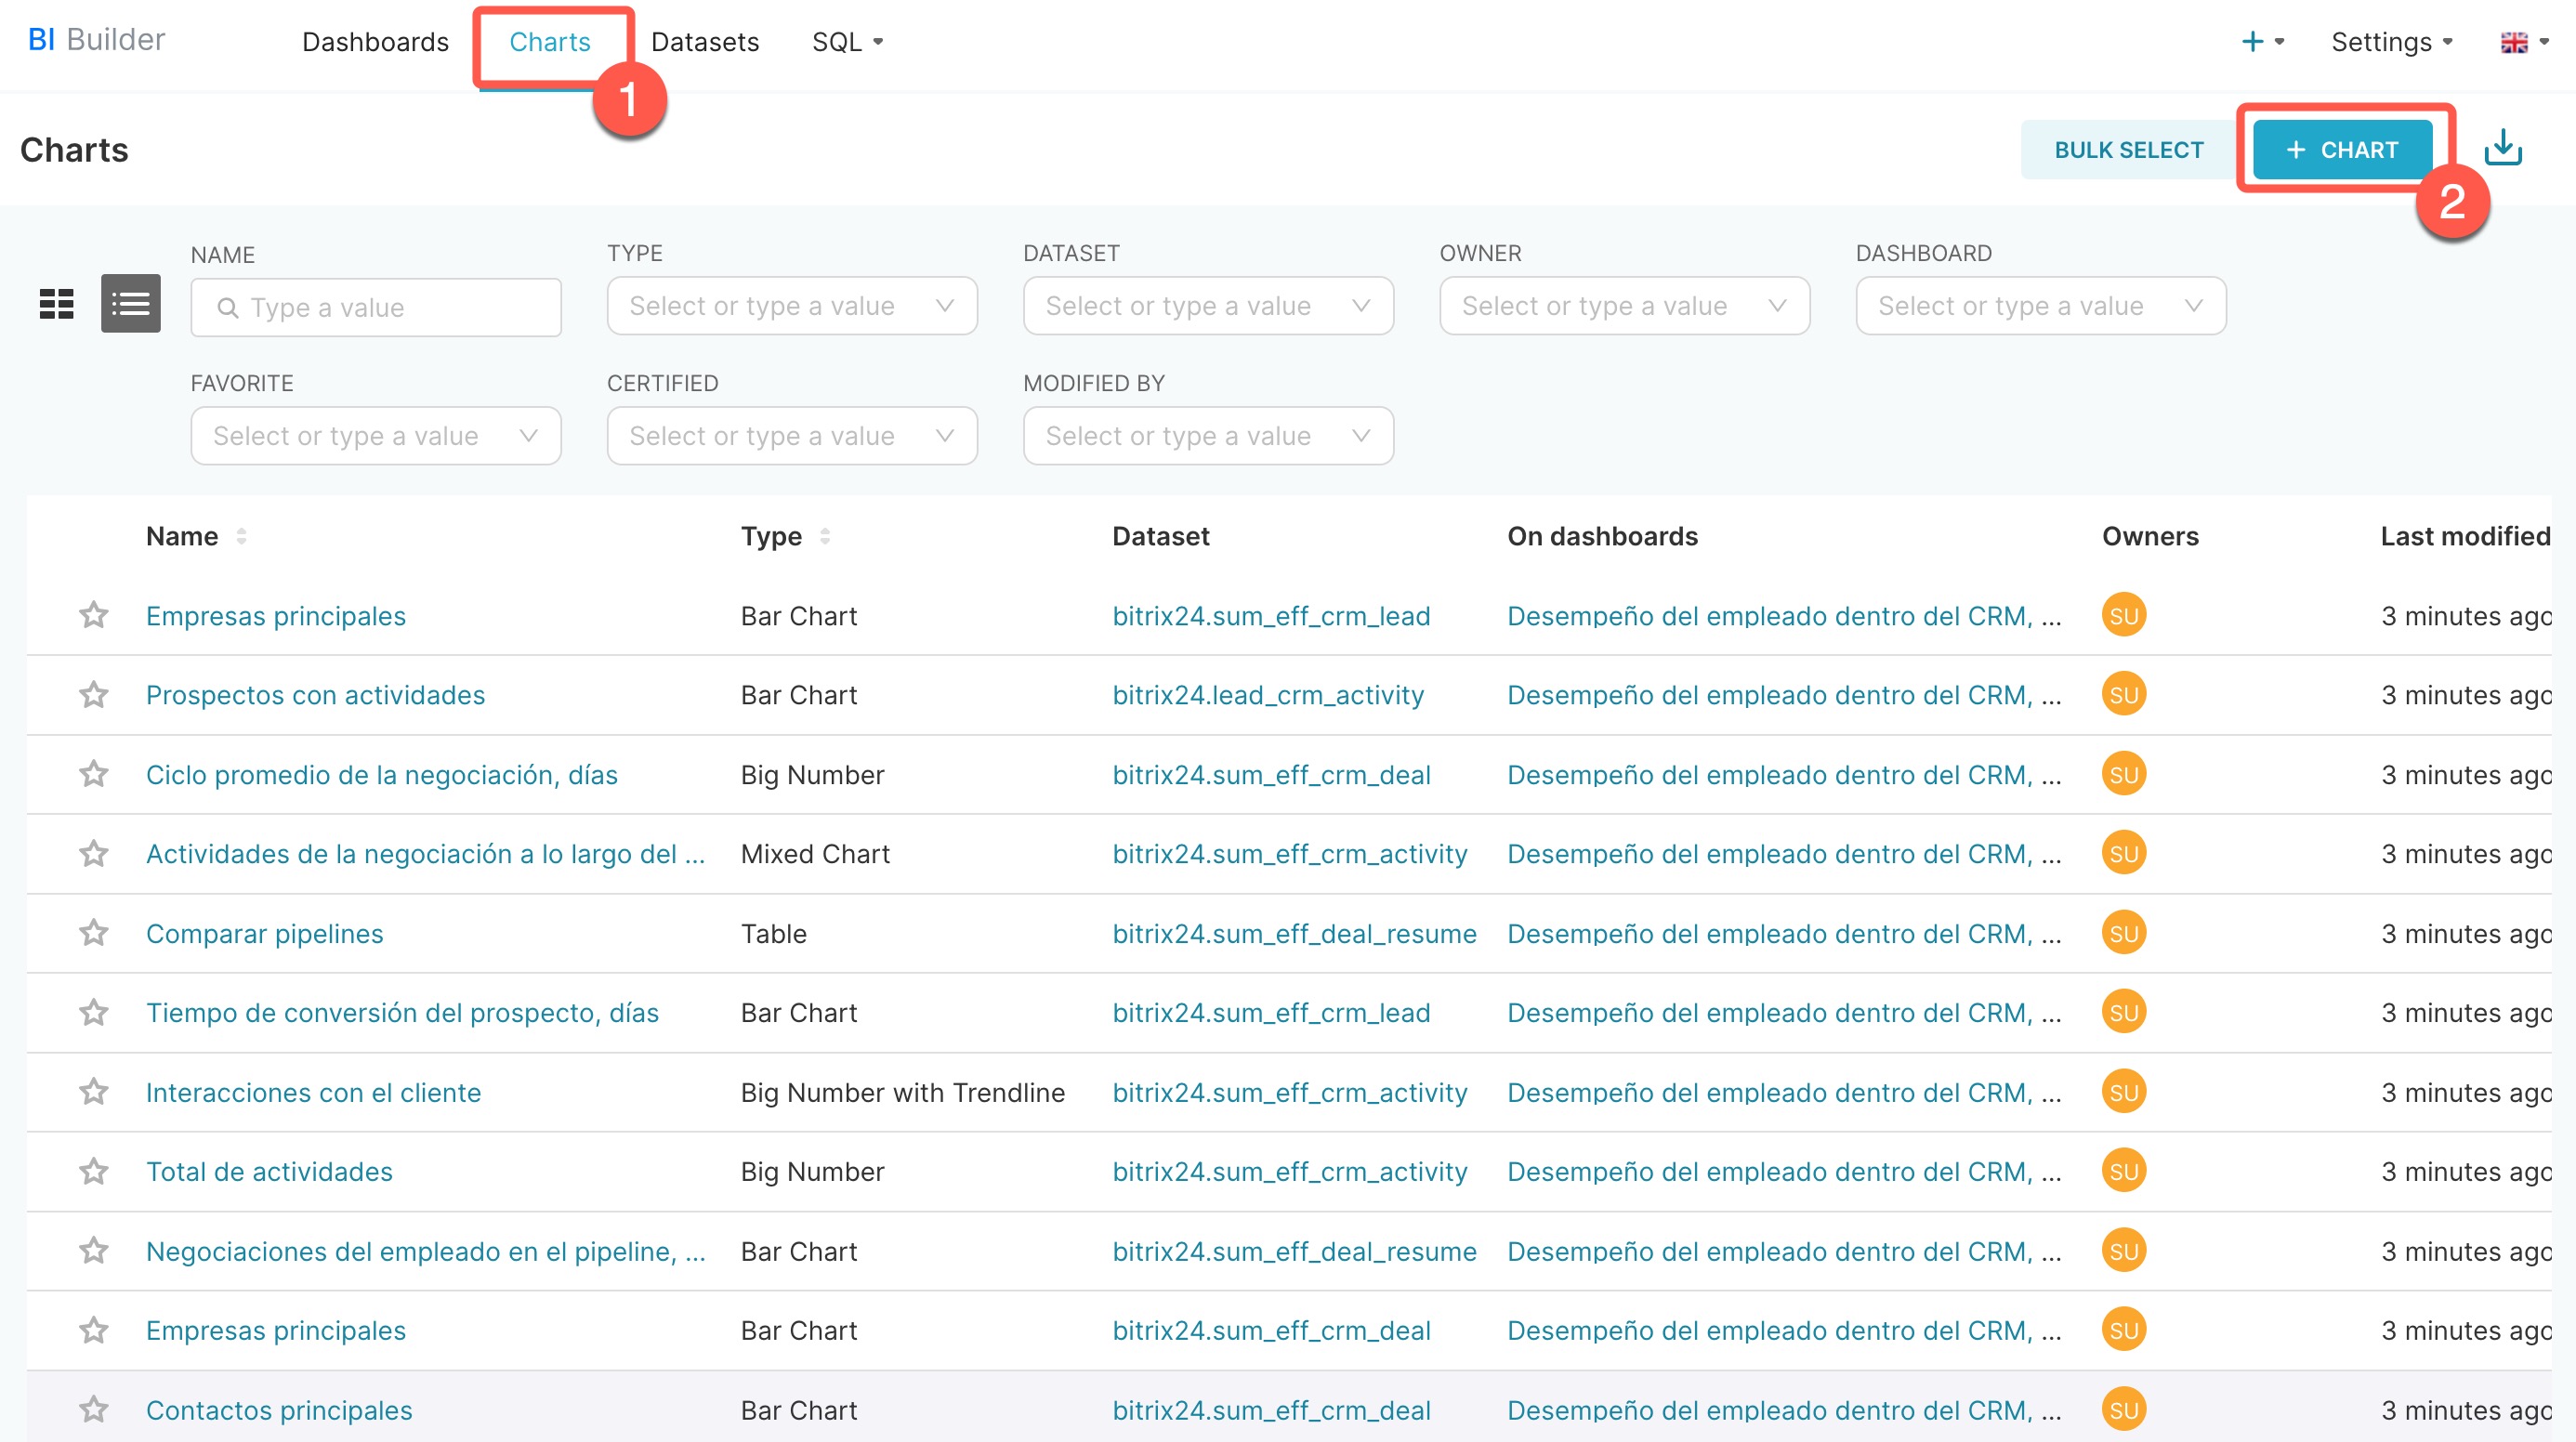
Task: Star the Comparar pipelines chart
Action: coord(94,933)
